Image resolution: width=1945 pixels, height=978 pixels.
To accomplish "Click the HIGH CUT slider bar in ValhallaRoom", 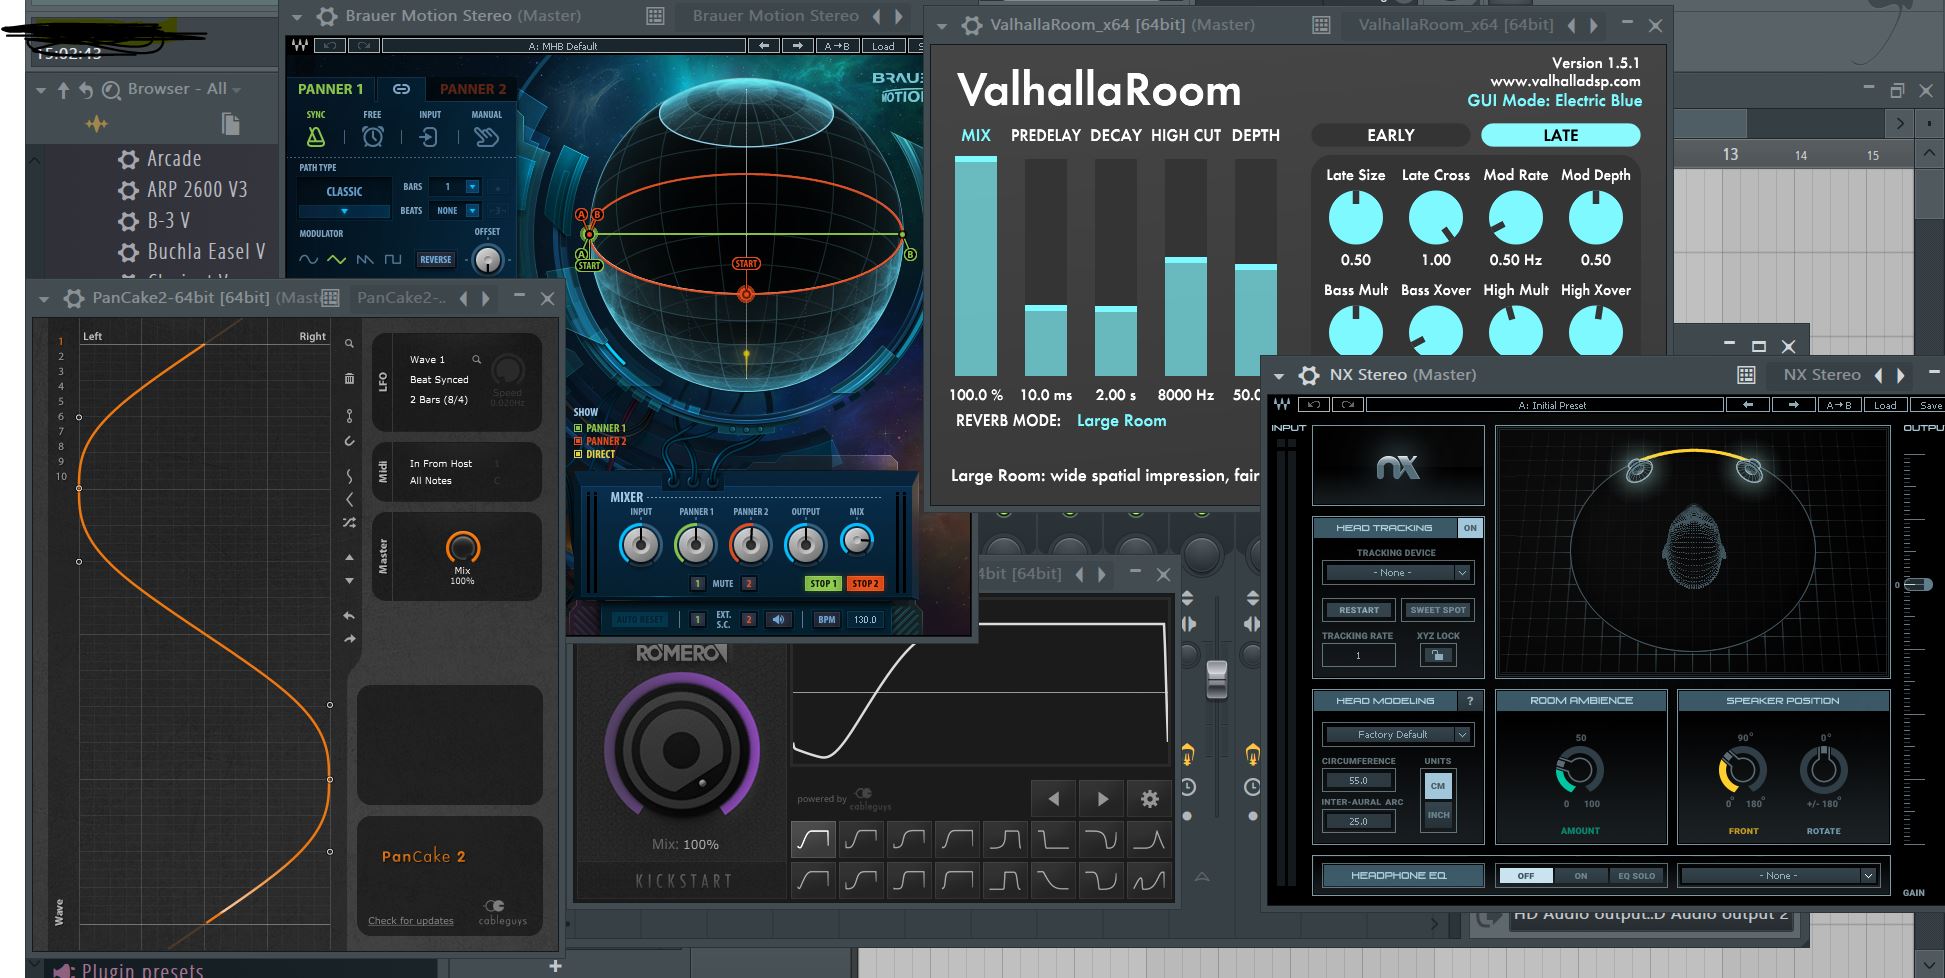I will [1185, 266].
